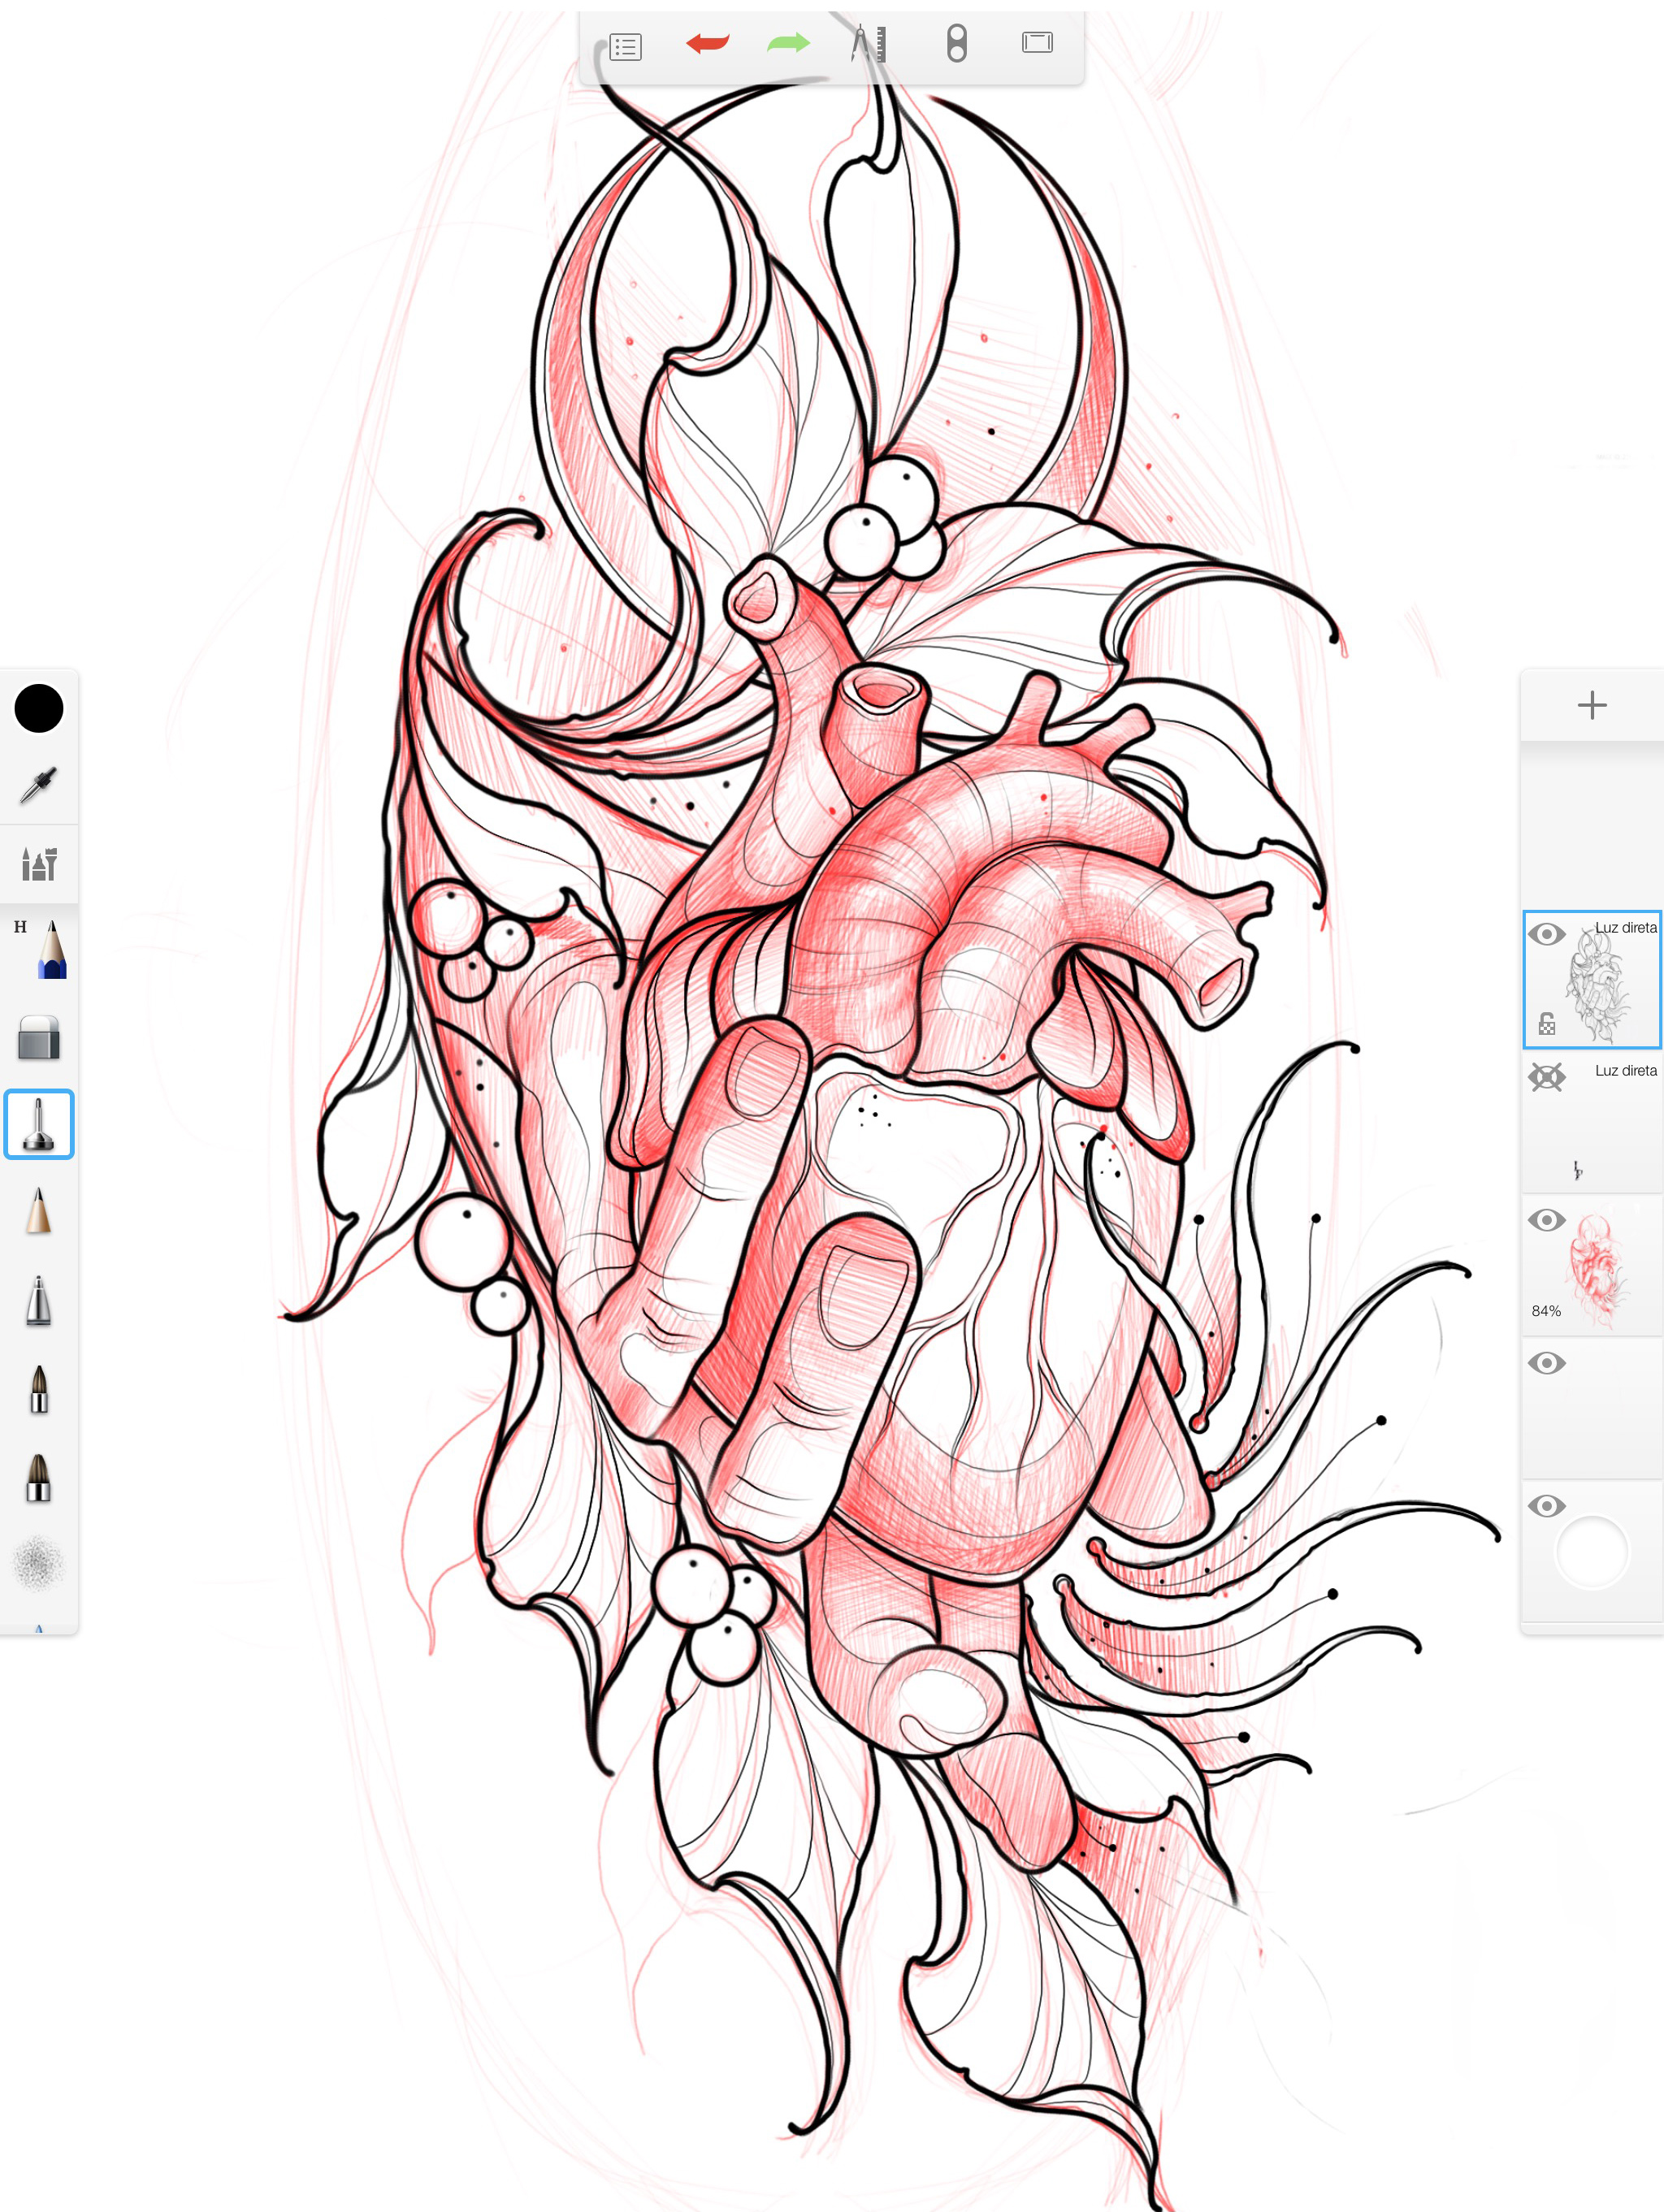The width and height of the screenshot is (1664, 2212).
Task: Select the H hard pencil brush
Action: pyautogui.click(x=45, y=948)
